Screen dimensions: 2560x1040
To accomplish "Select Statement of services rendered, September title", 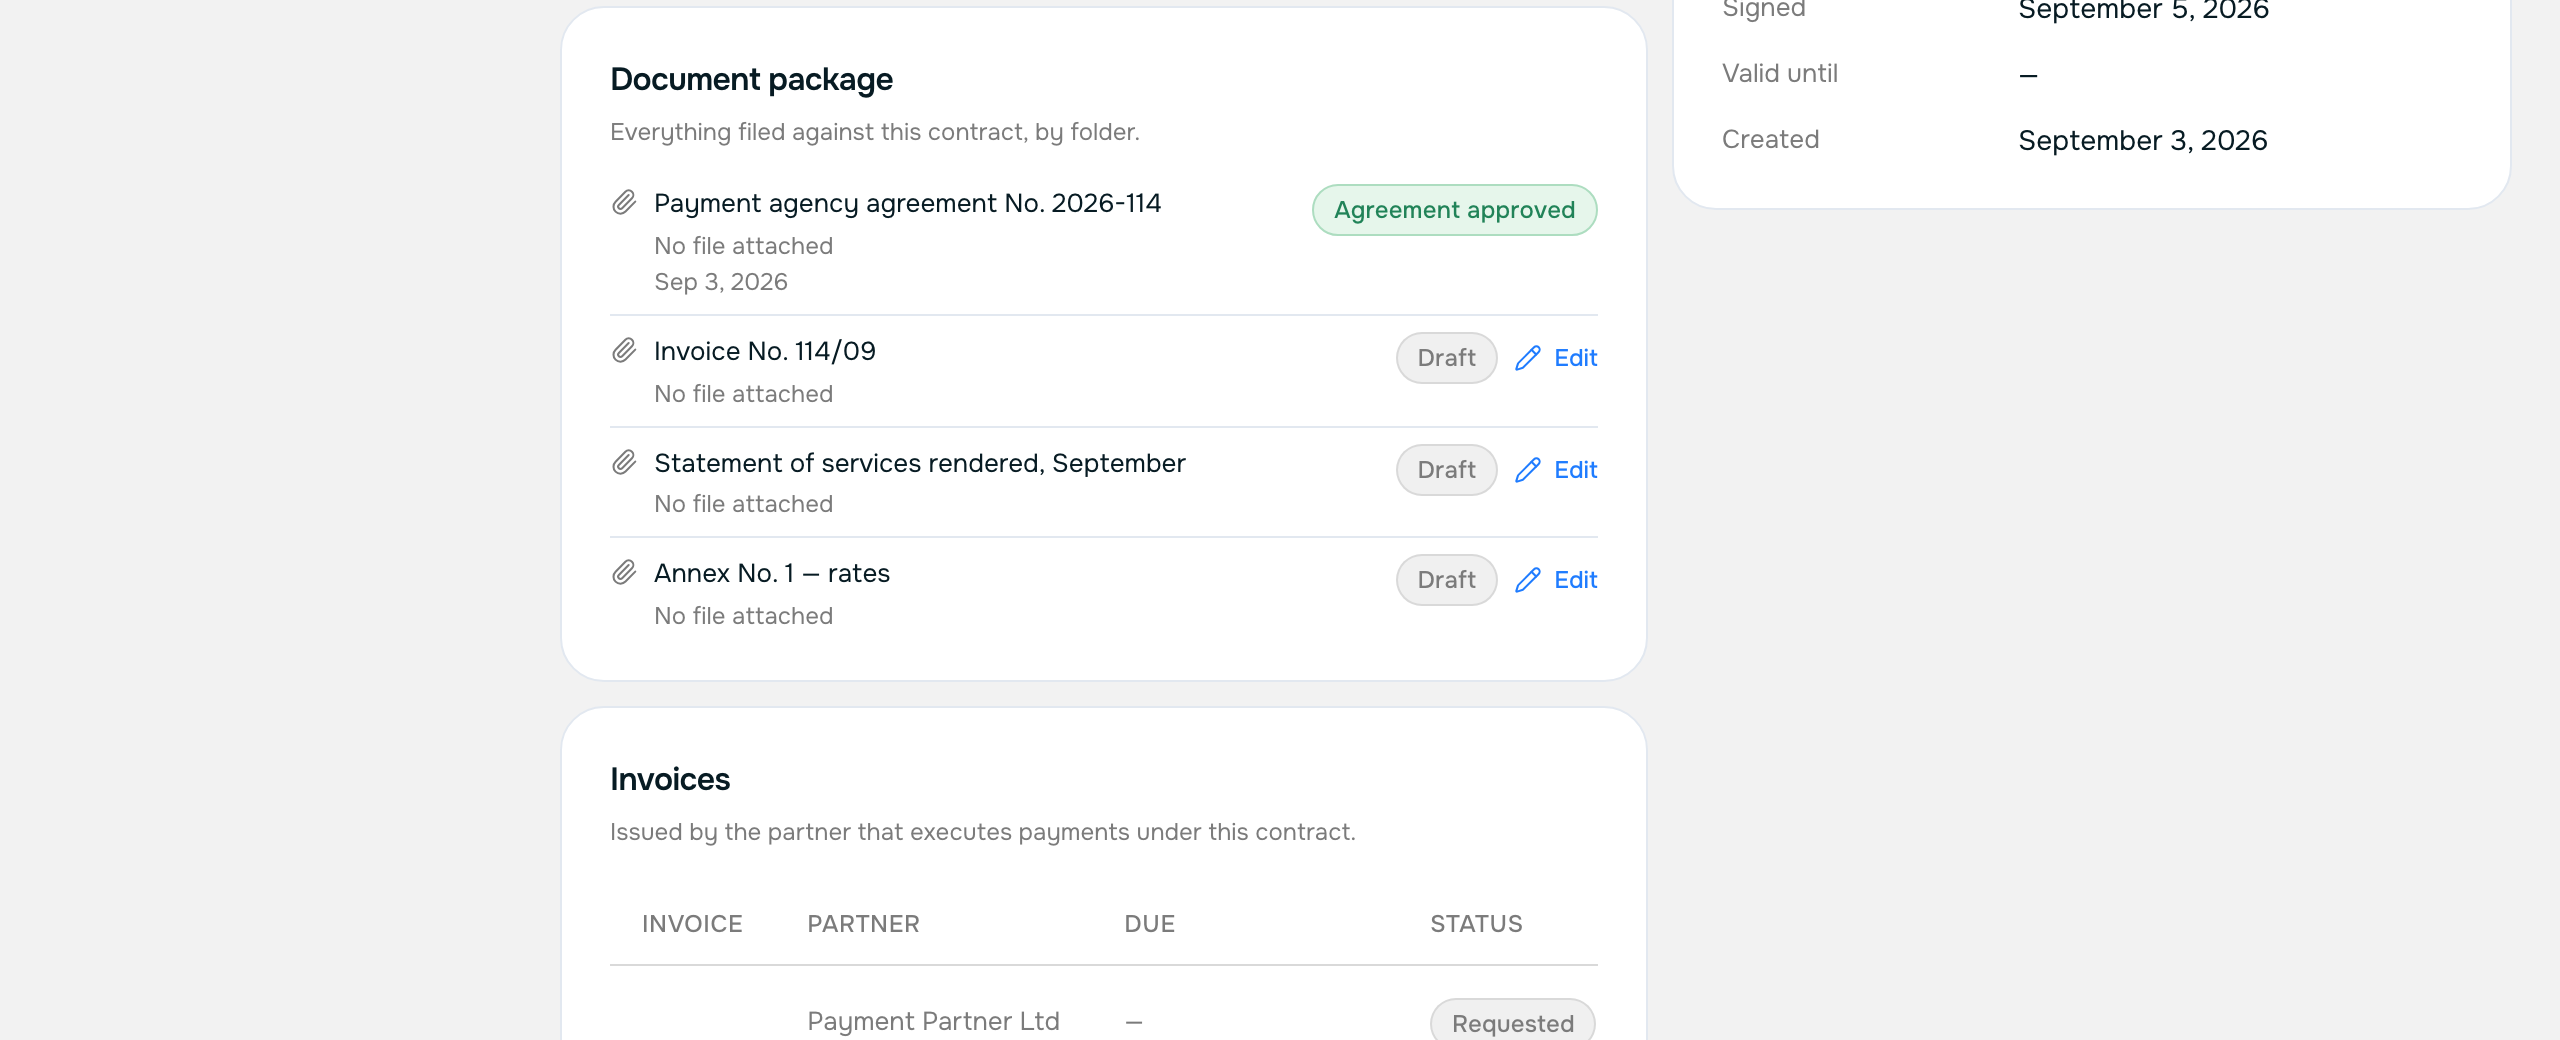I will 920,463.
